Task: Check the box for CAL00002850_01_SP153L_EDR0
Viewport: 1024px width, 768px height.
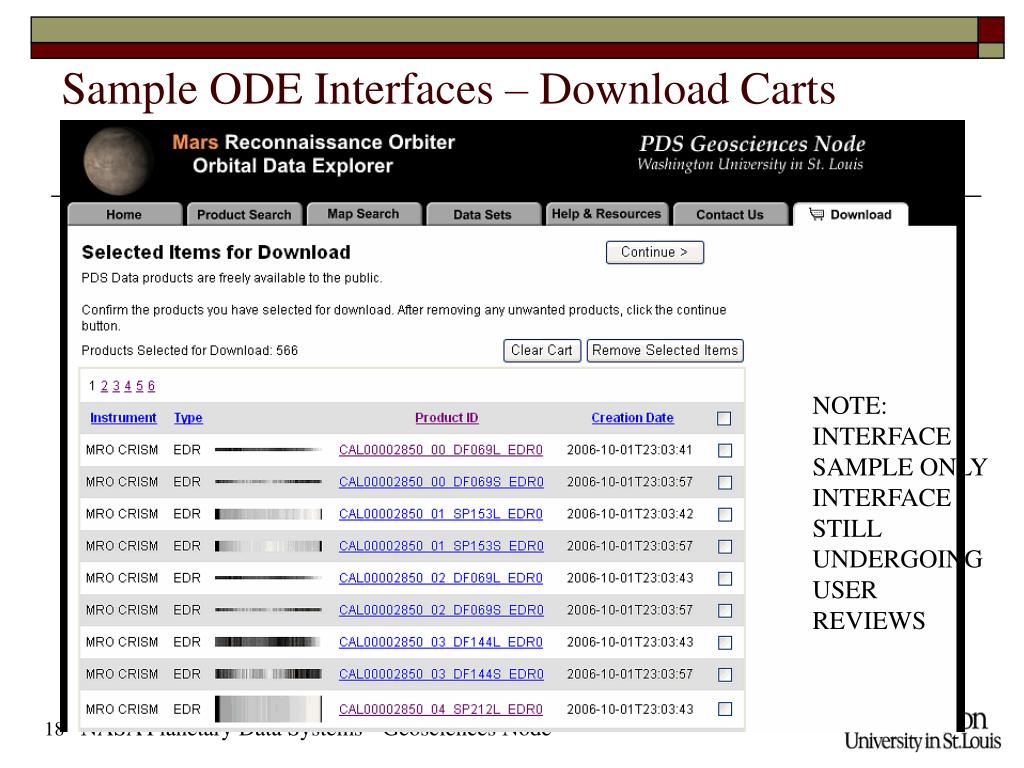Action: (725, 515)
